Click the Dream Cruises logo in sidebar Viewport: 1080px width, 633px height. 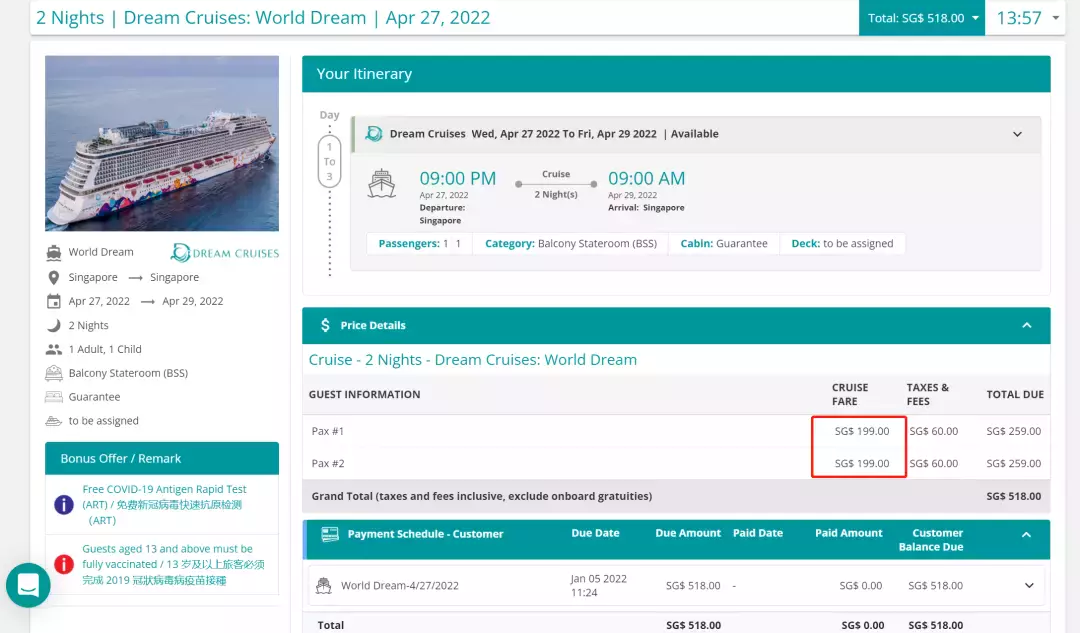[x=224, y=252]
